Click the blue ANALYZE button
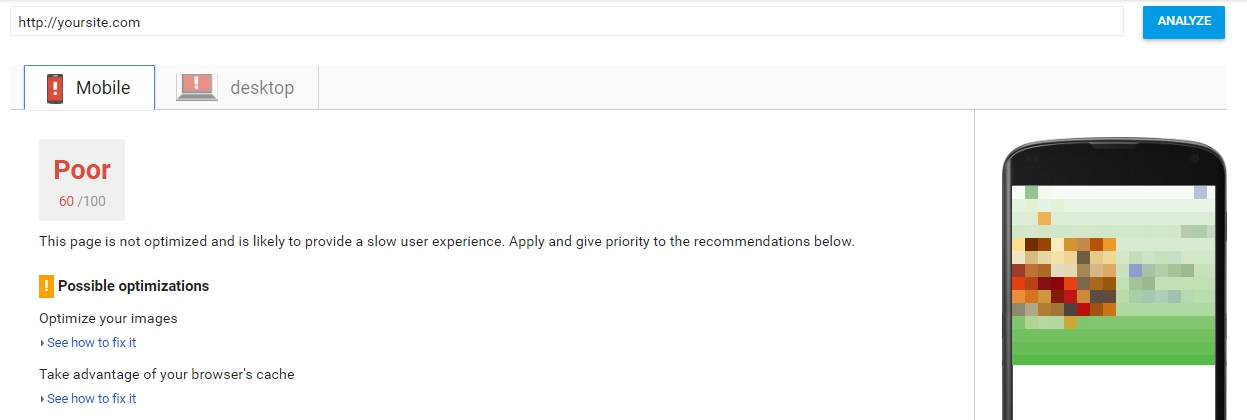The width and height of the screenshot is (1247, 420). (1184, 21)
